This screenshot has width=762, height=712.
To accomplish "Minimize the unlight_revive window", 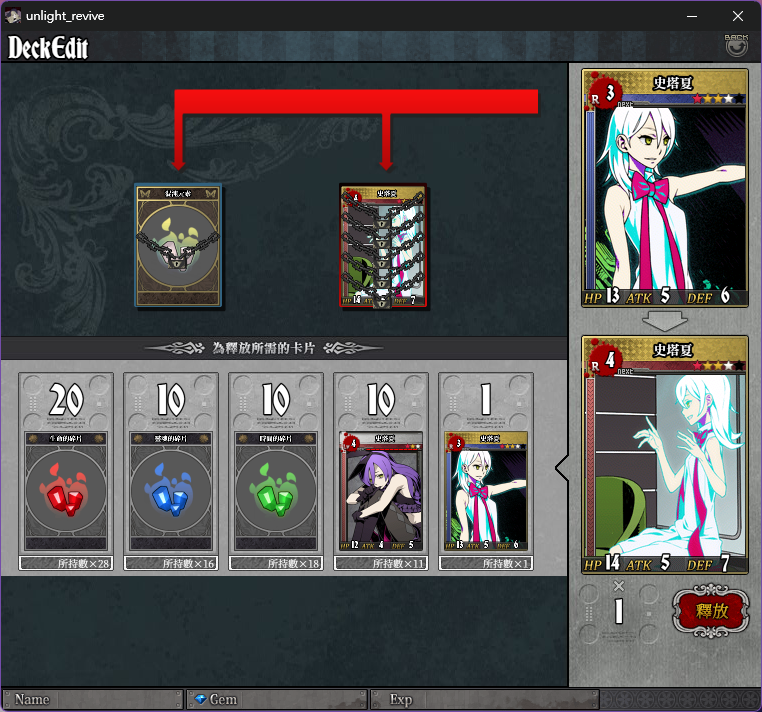I will click(692, 16).
